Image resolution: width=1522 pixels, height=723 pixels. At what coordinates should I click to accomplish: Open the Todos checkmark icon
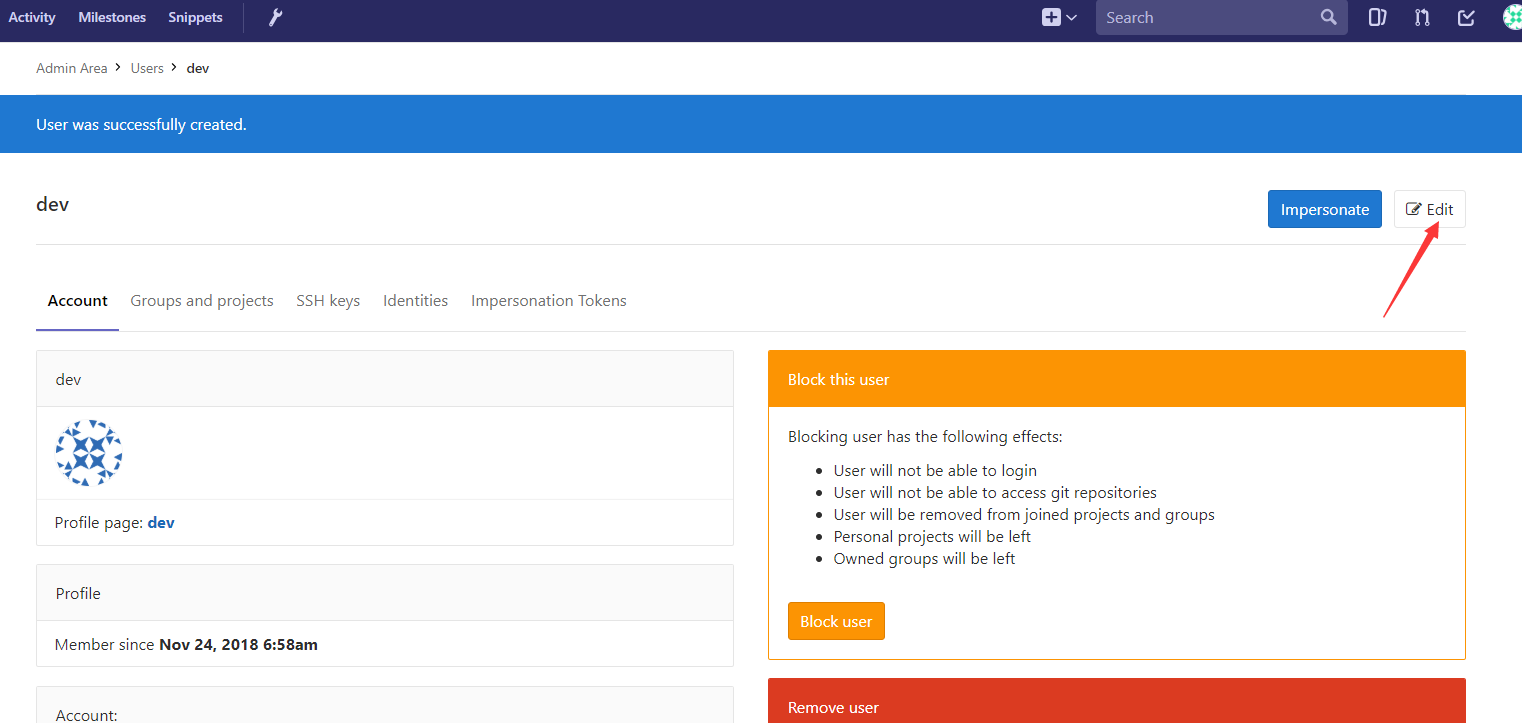pyautogui.click(x=1466, y=17)
